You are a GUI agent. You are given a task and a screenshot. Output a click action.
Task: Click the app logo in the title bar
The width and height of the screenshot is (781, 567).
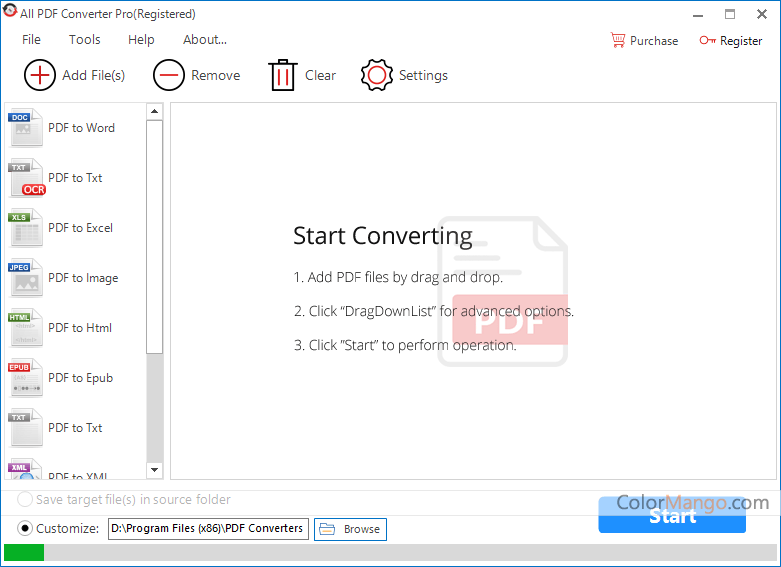[9, 10]
